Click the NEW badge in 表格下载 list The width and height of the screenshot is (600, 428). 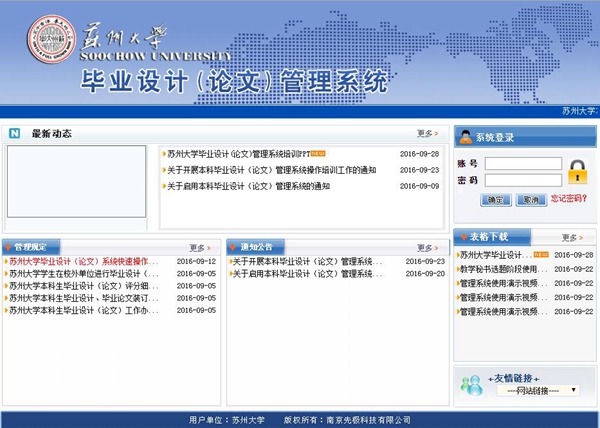[x=541, y=254]
